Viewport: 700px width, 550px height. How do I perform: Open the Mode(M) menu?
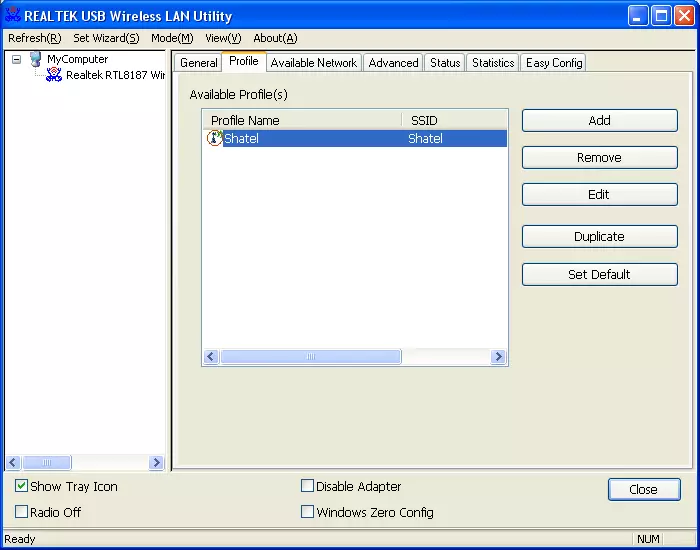click(x=172, y=38)
